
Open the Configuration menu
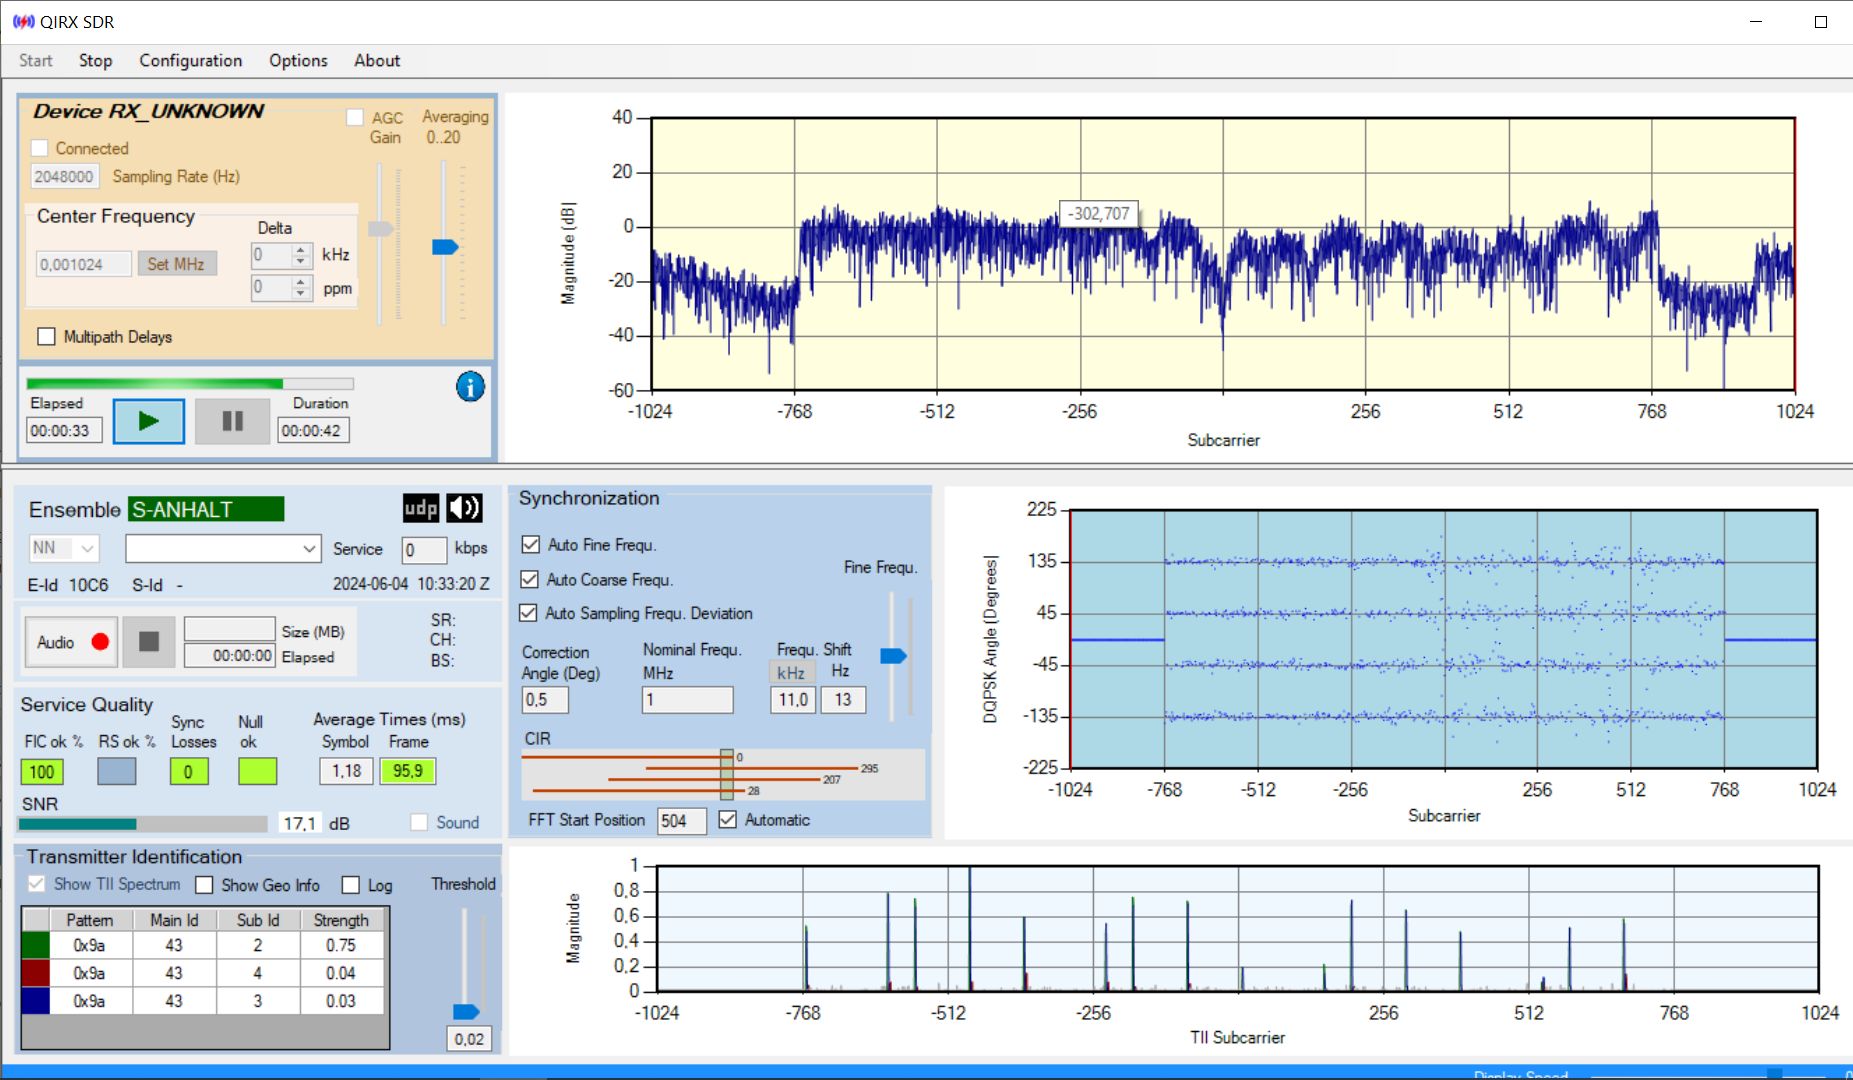(x=190, y=61)
